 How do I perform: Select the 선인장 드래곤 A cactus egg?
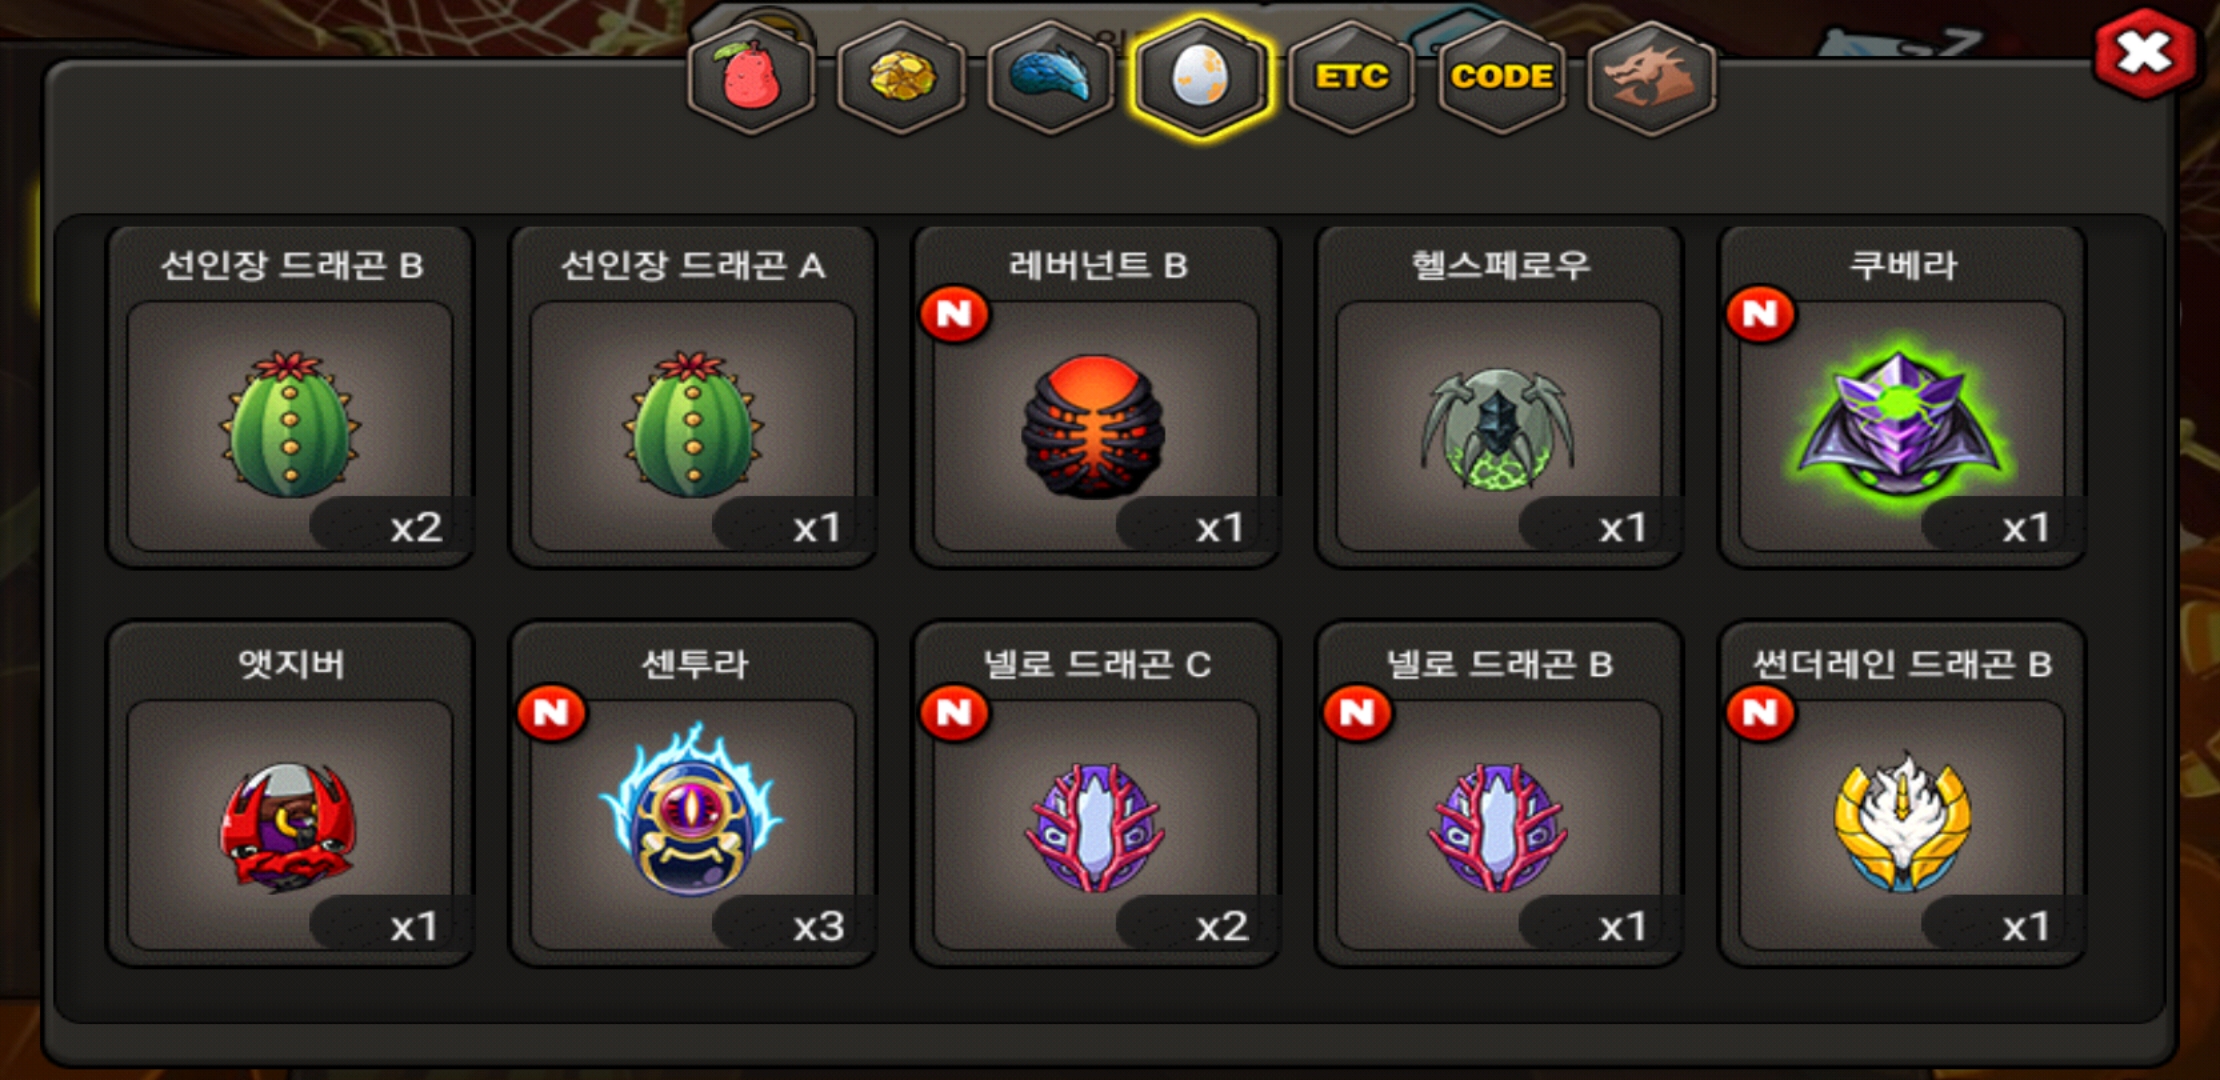693,397
